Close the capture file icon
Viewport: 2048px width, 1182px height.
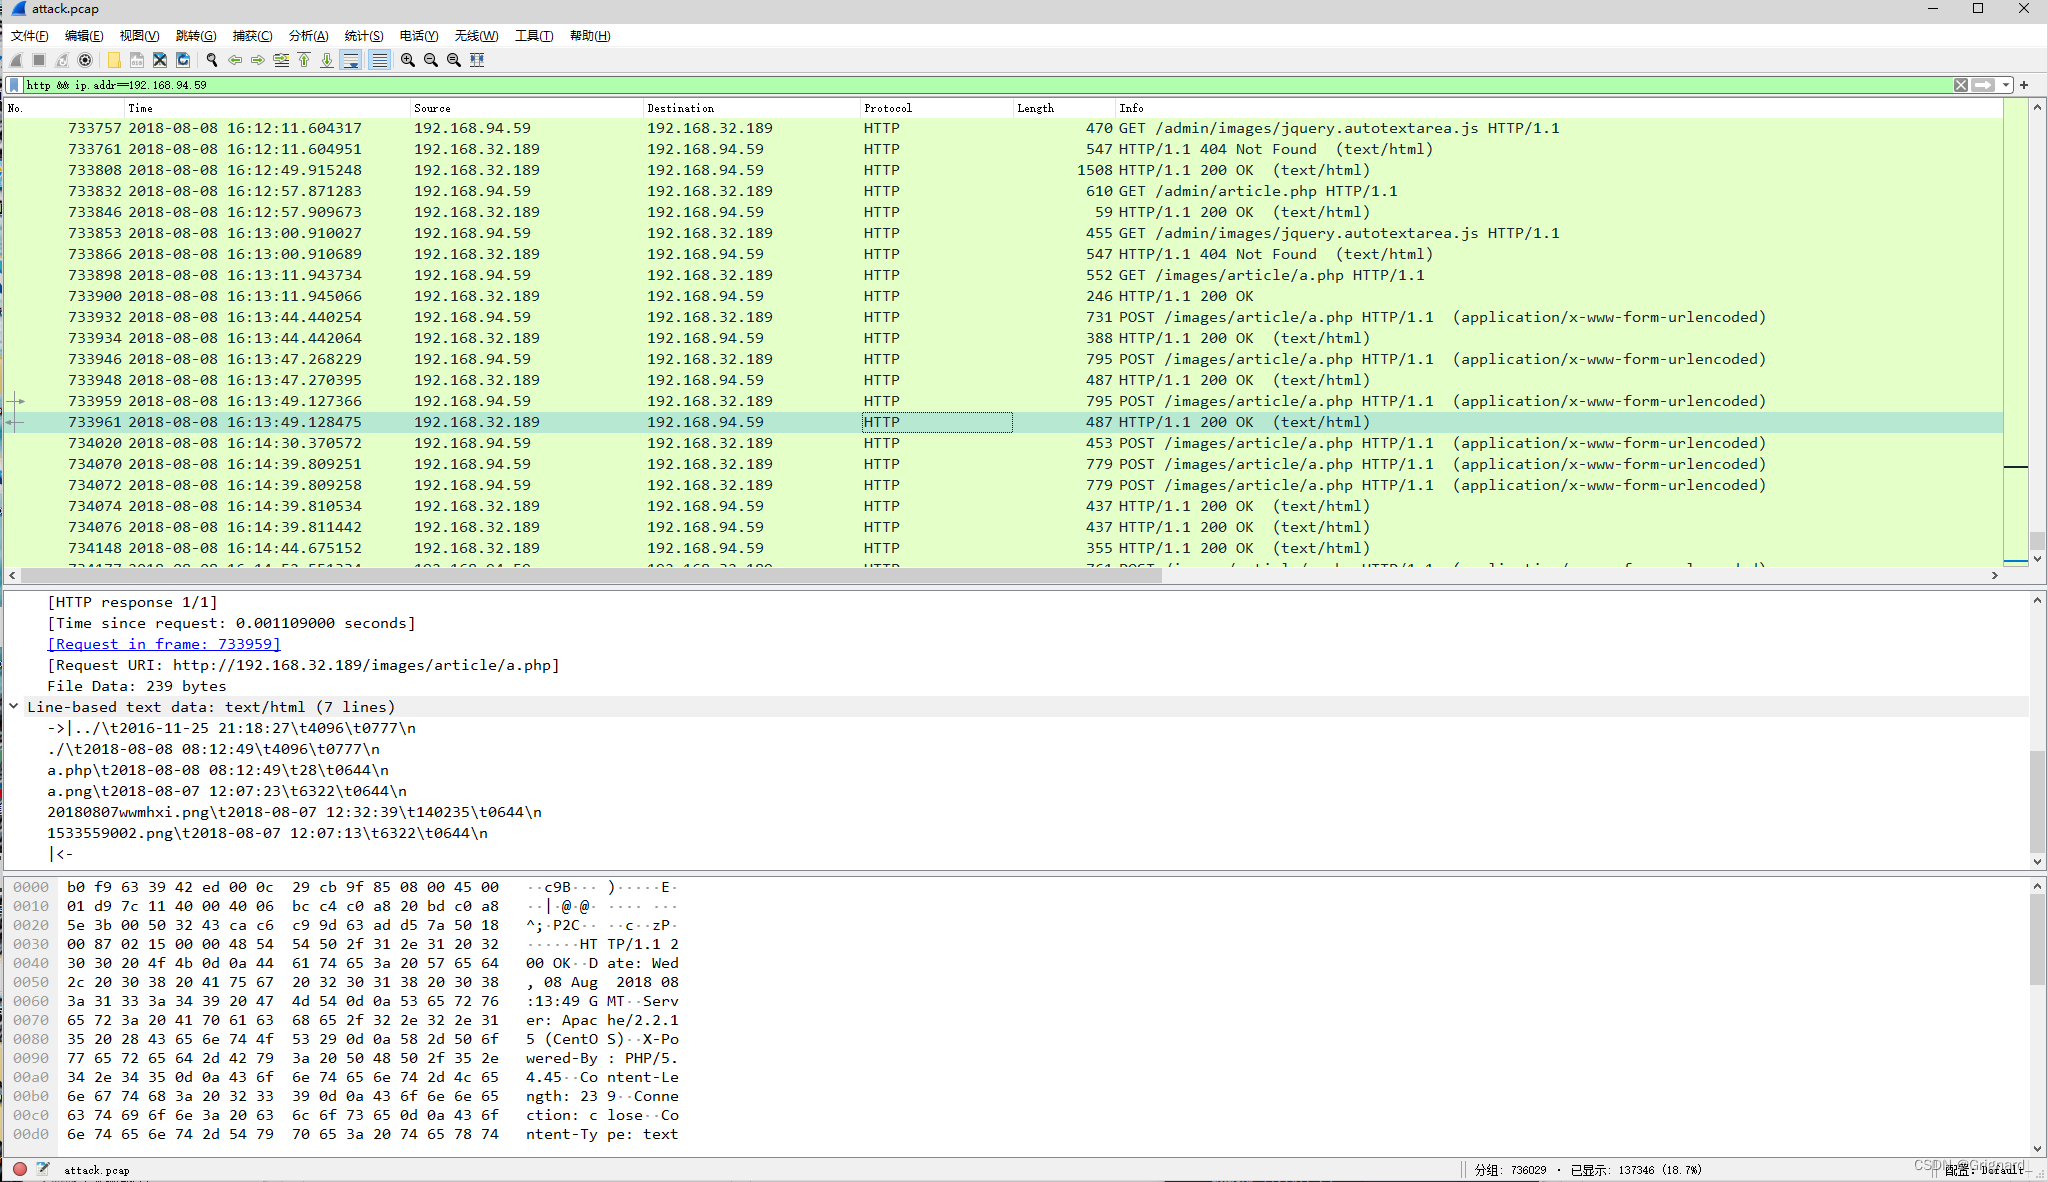point(160,60)
